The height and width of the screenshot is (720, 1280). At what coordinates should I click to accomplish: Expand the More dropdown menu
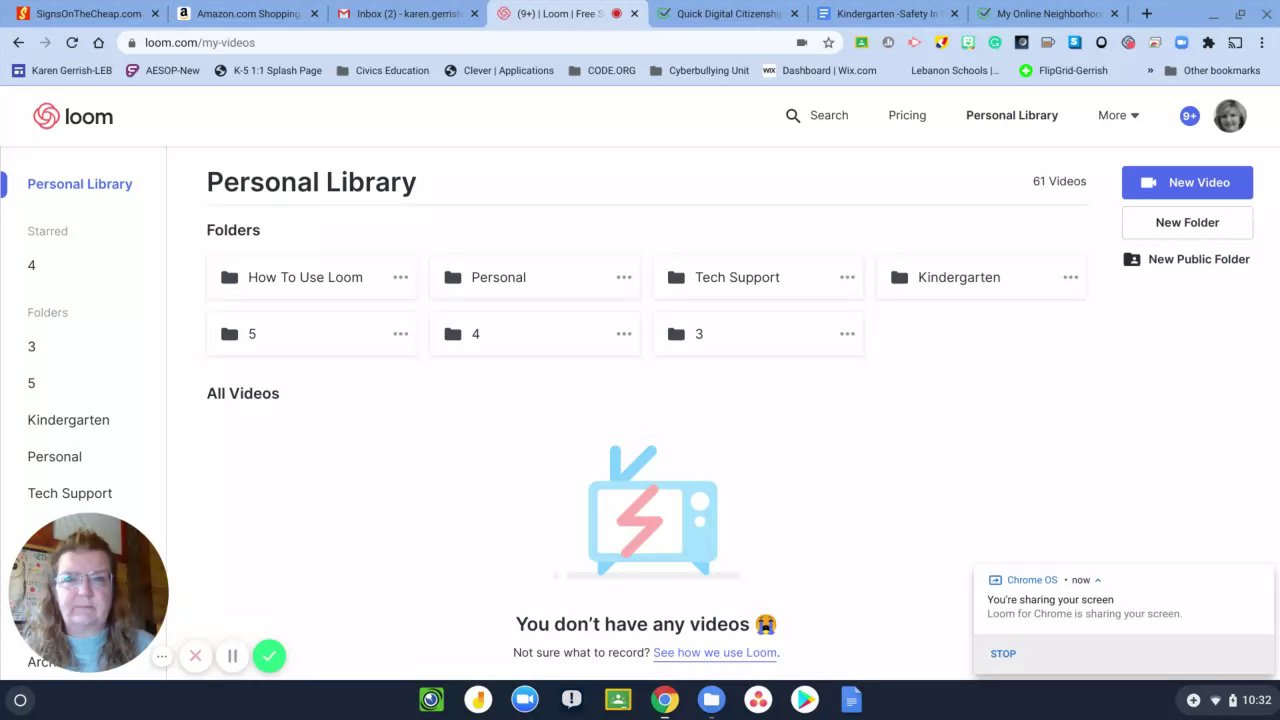tap(1118, 115)
